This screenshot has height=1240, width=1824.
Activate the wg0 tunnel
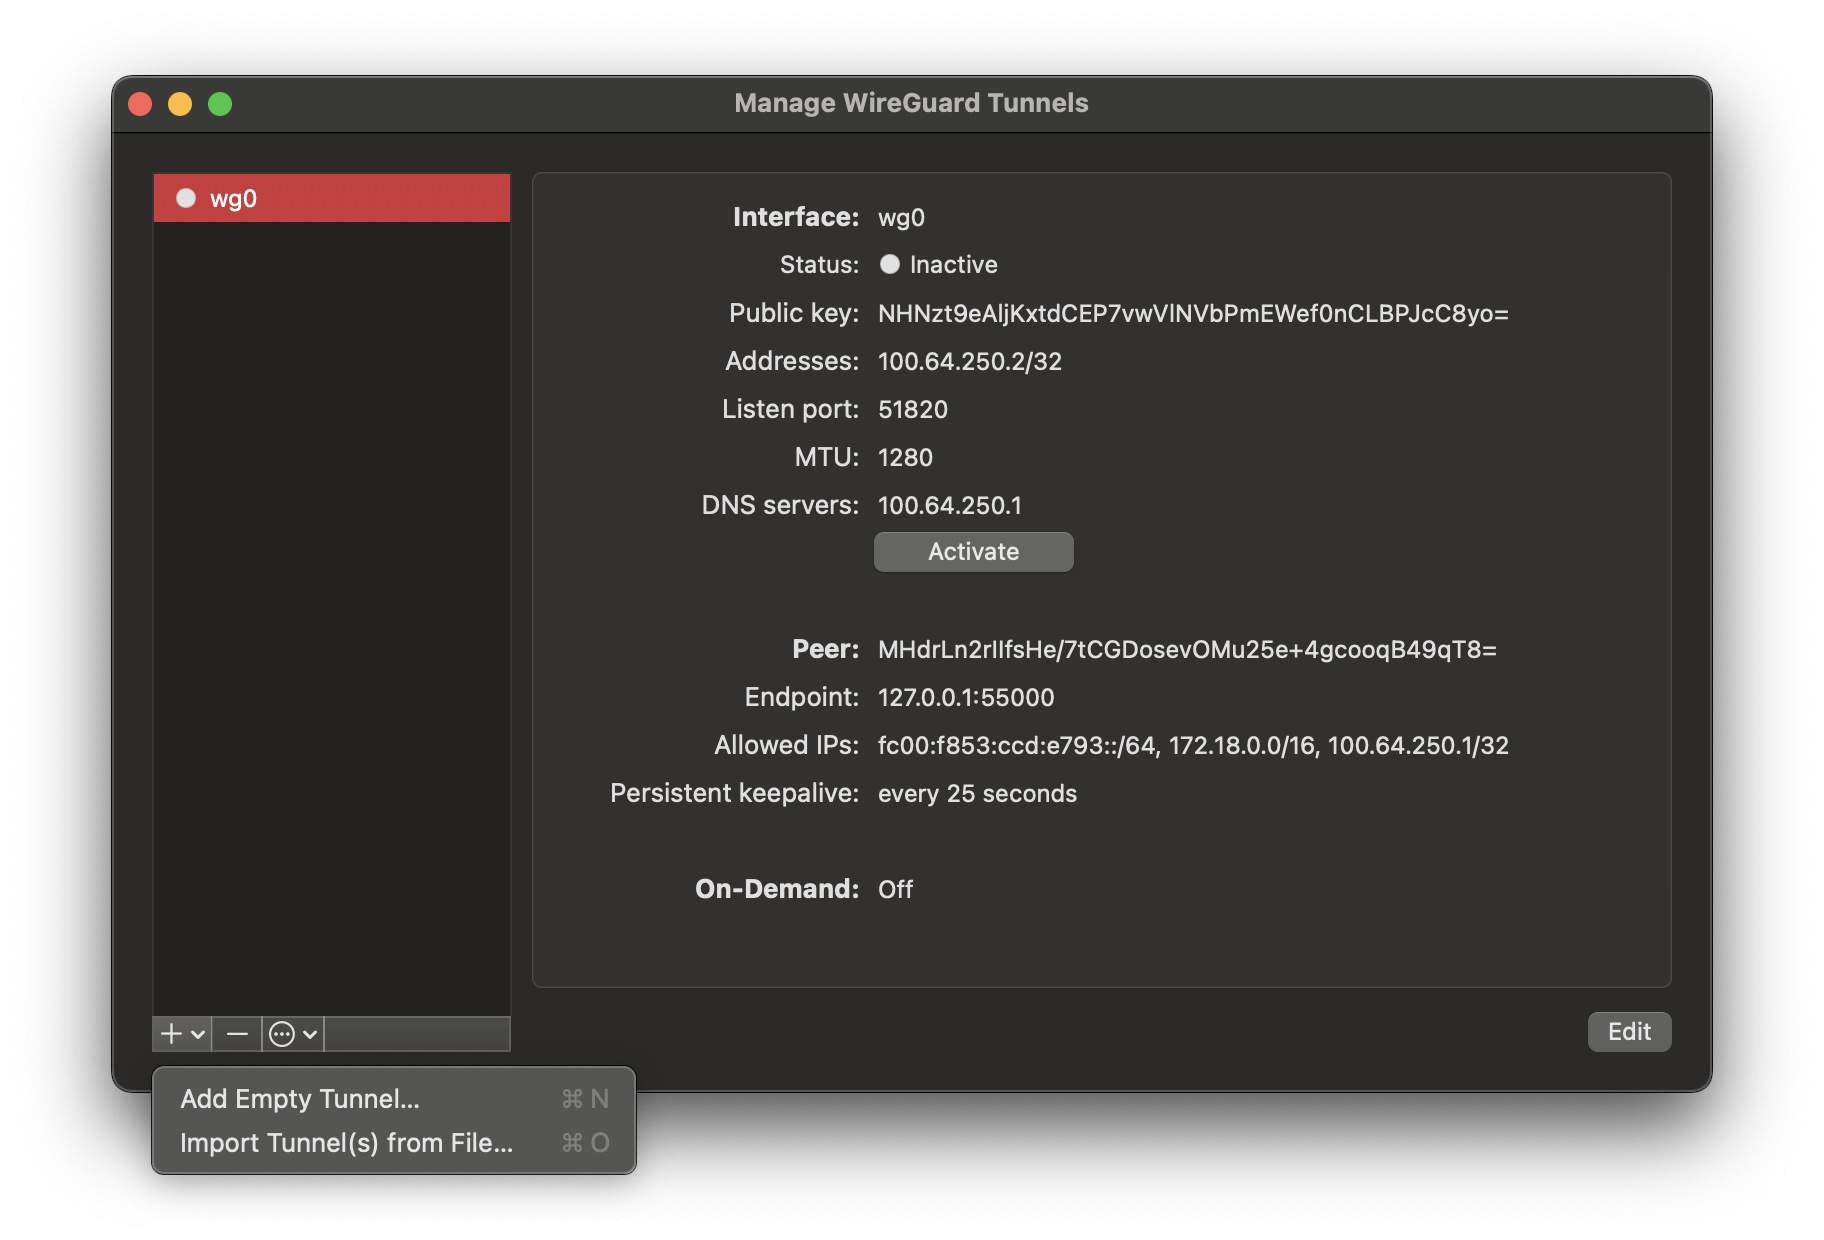[x=974, y=552]
